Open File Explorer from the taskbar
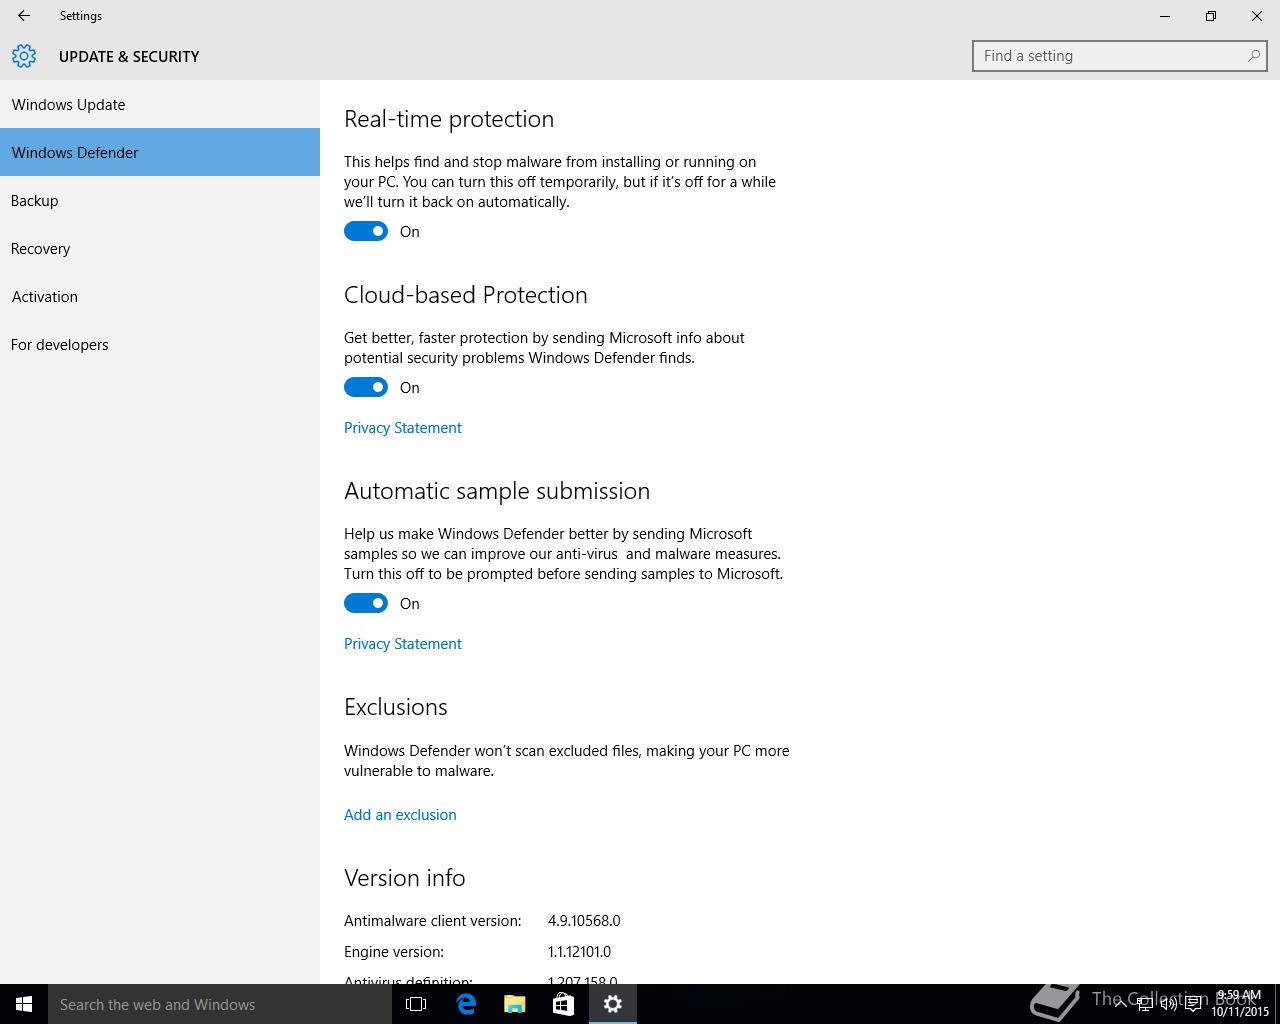The width and height of the screenshot is (1280, 1024). click(x=515, y=1004)
